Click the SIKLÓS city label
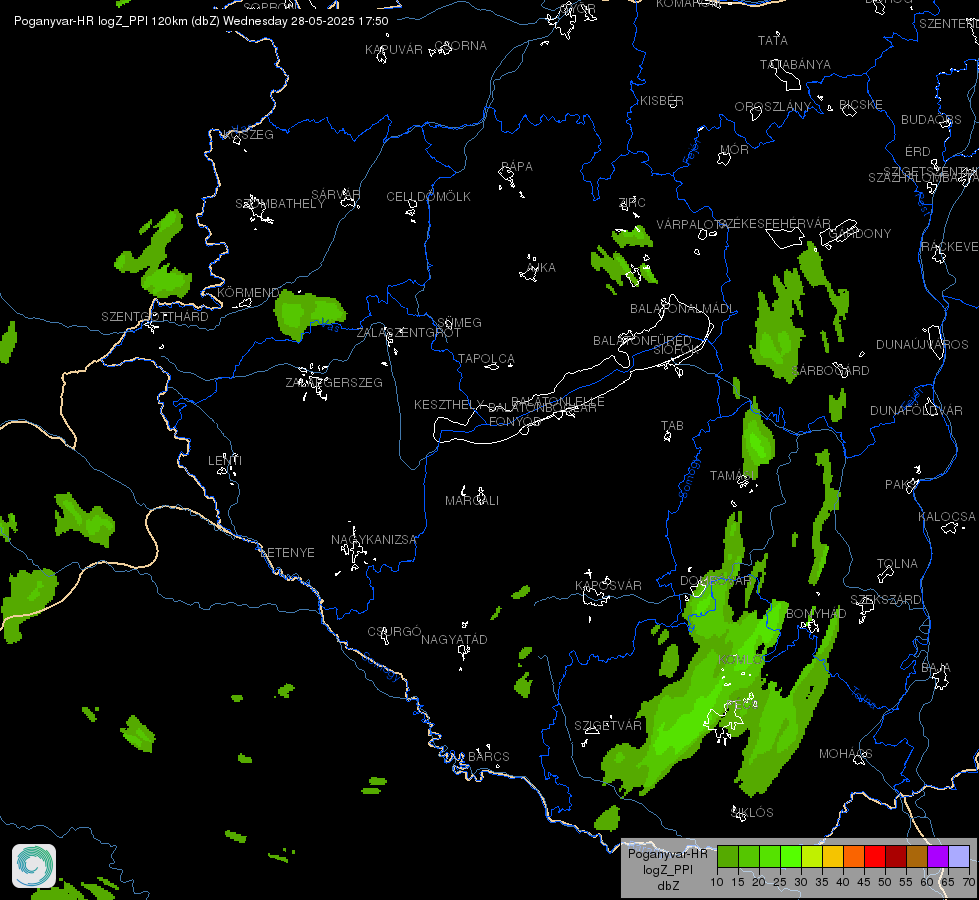The image size is (979, 900). point(752,813)
